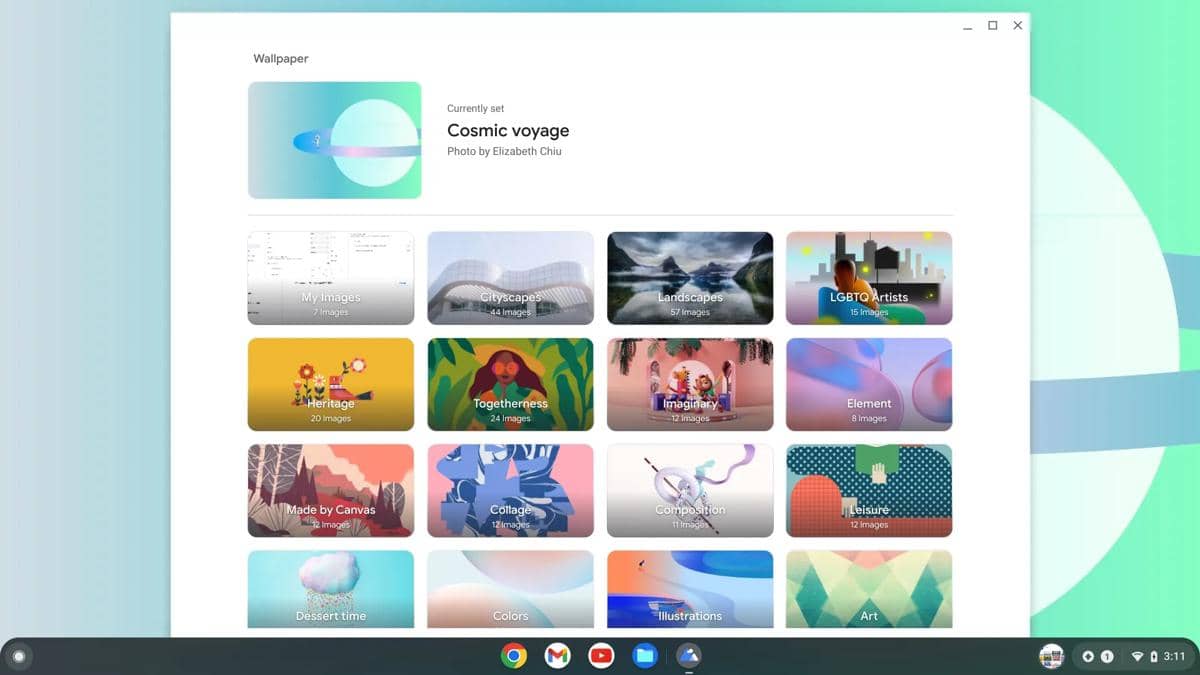The image size is (1200, 675).
Task: Browse the Cityscapes wallpapers
Action: coord(510,277)
